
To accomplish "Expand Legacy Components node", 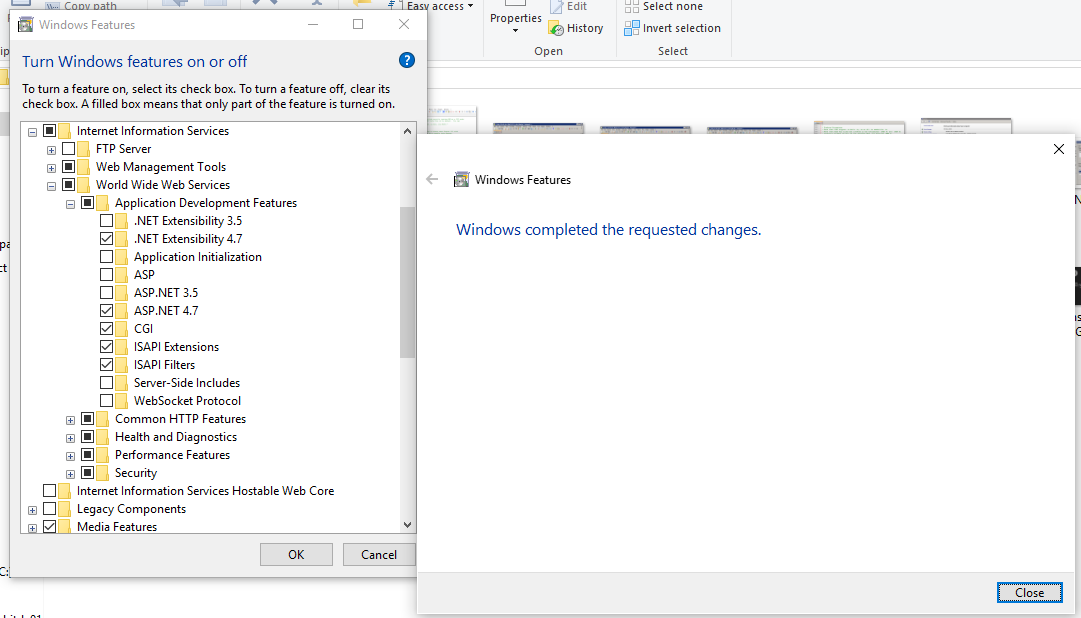I will (x=32, y=510).
